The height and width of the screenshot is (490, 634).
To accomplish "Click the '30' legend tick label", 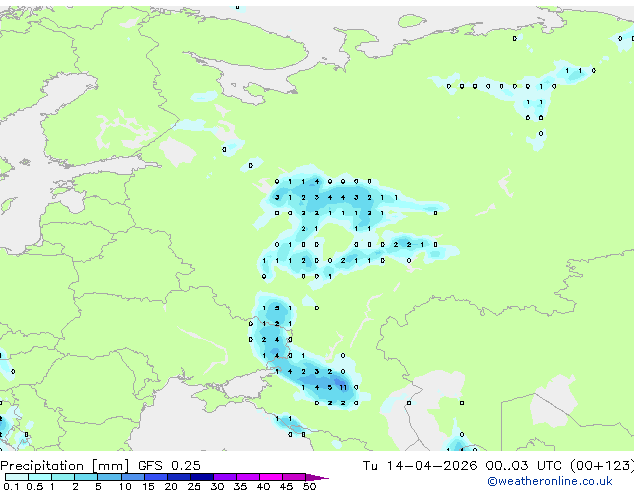I will [x=217, y=486].
